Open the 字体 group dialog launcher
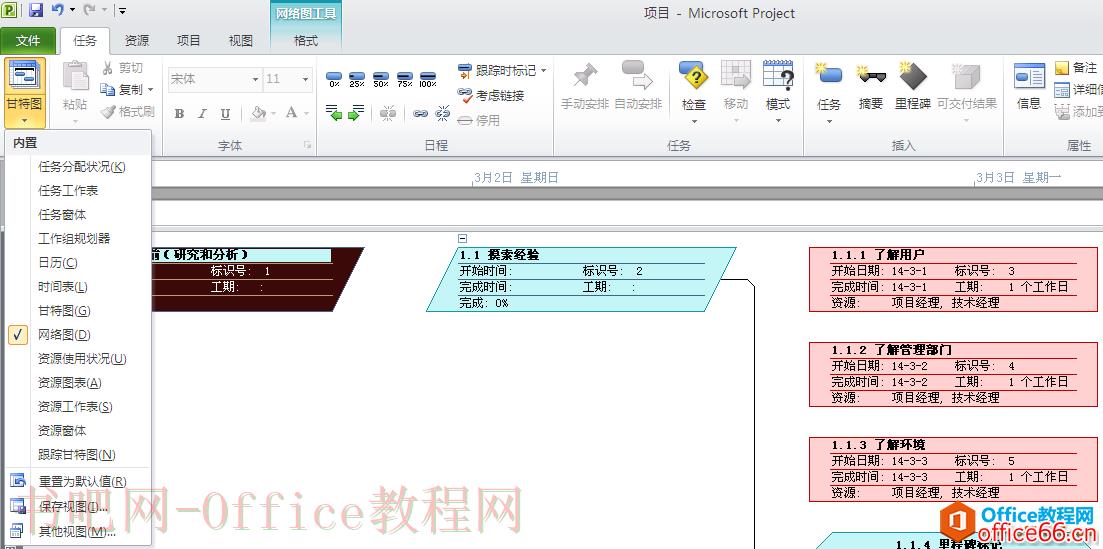The image size is (1103, 549). click(307, 145)
